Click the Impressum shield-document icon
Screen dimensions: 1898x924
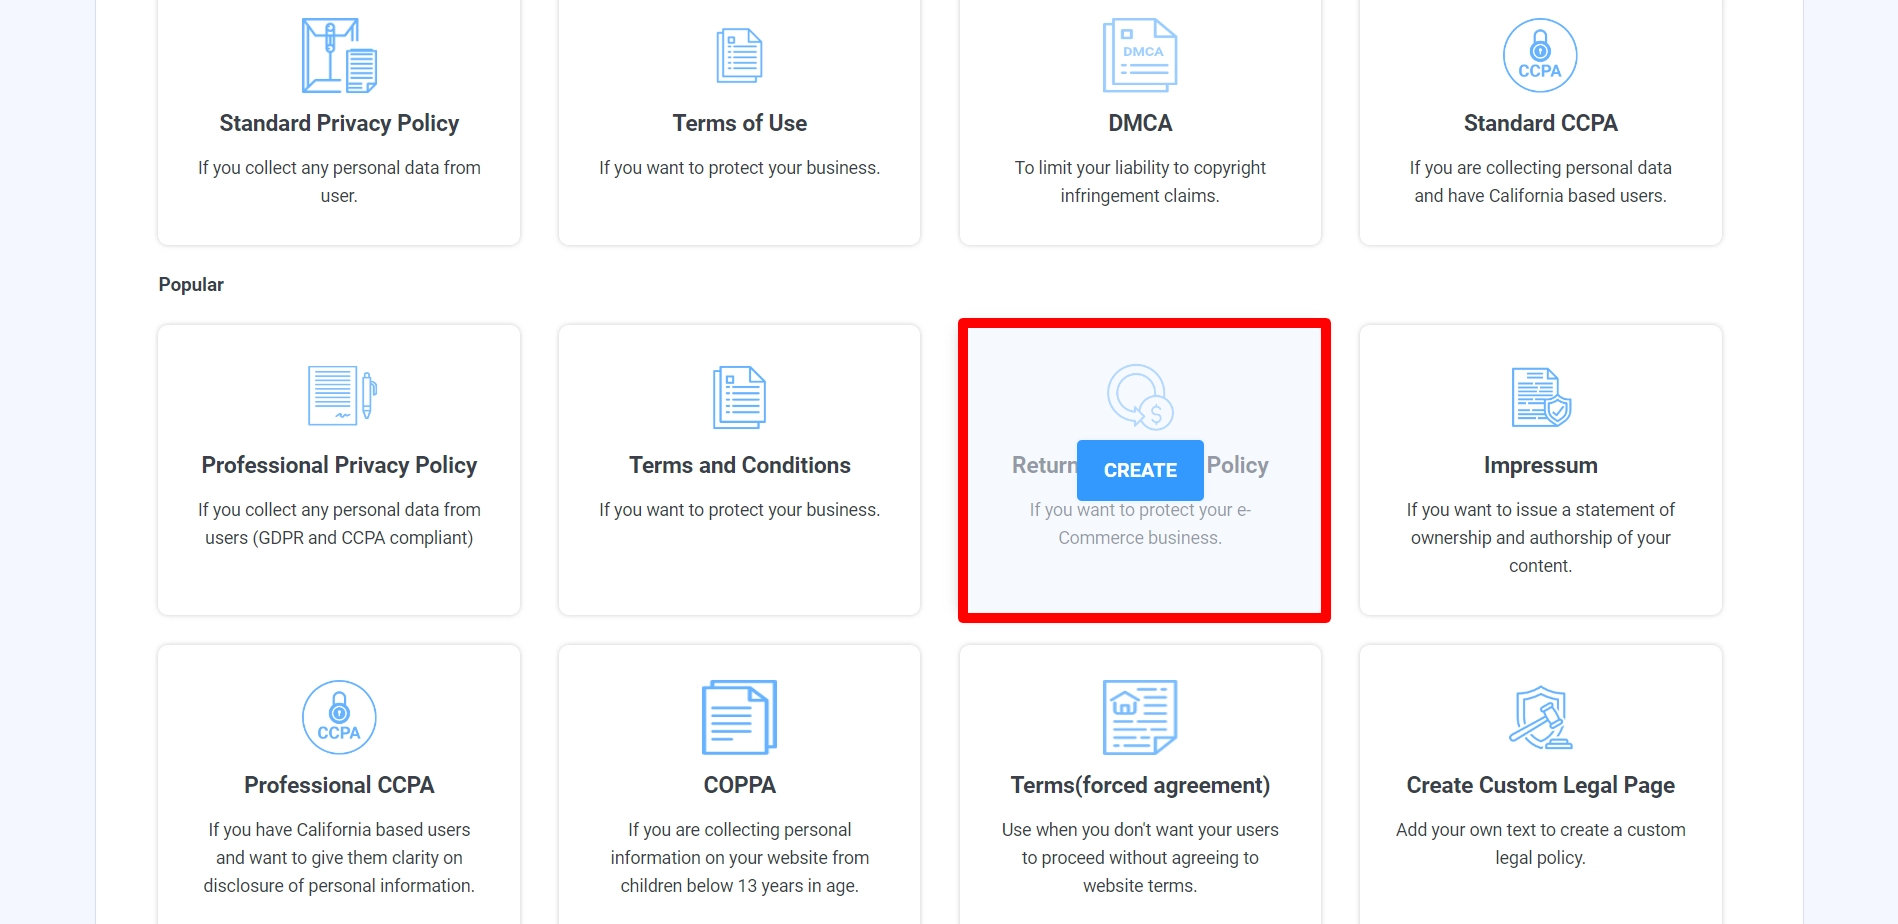tap(1540, 396)
